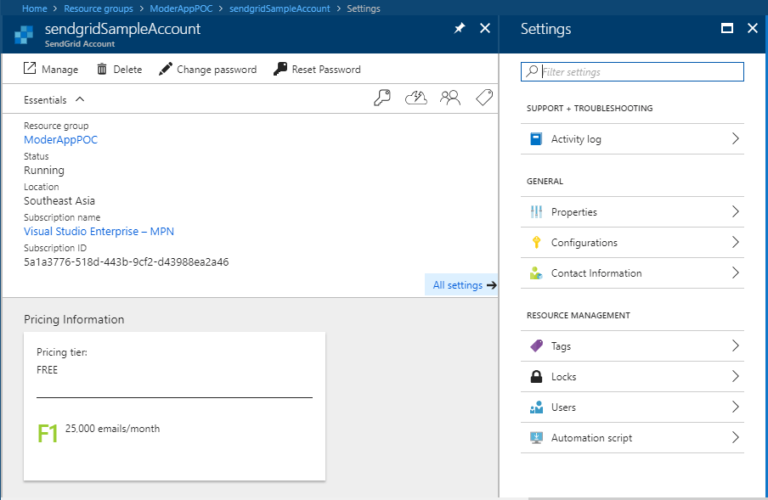768x500 pixels.
Task: Collapse the Essentials section
Action: click(x=80, y=99)
